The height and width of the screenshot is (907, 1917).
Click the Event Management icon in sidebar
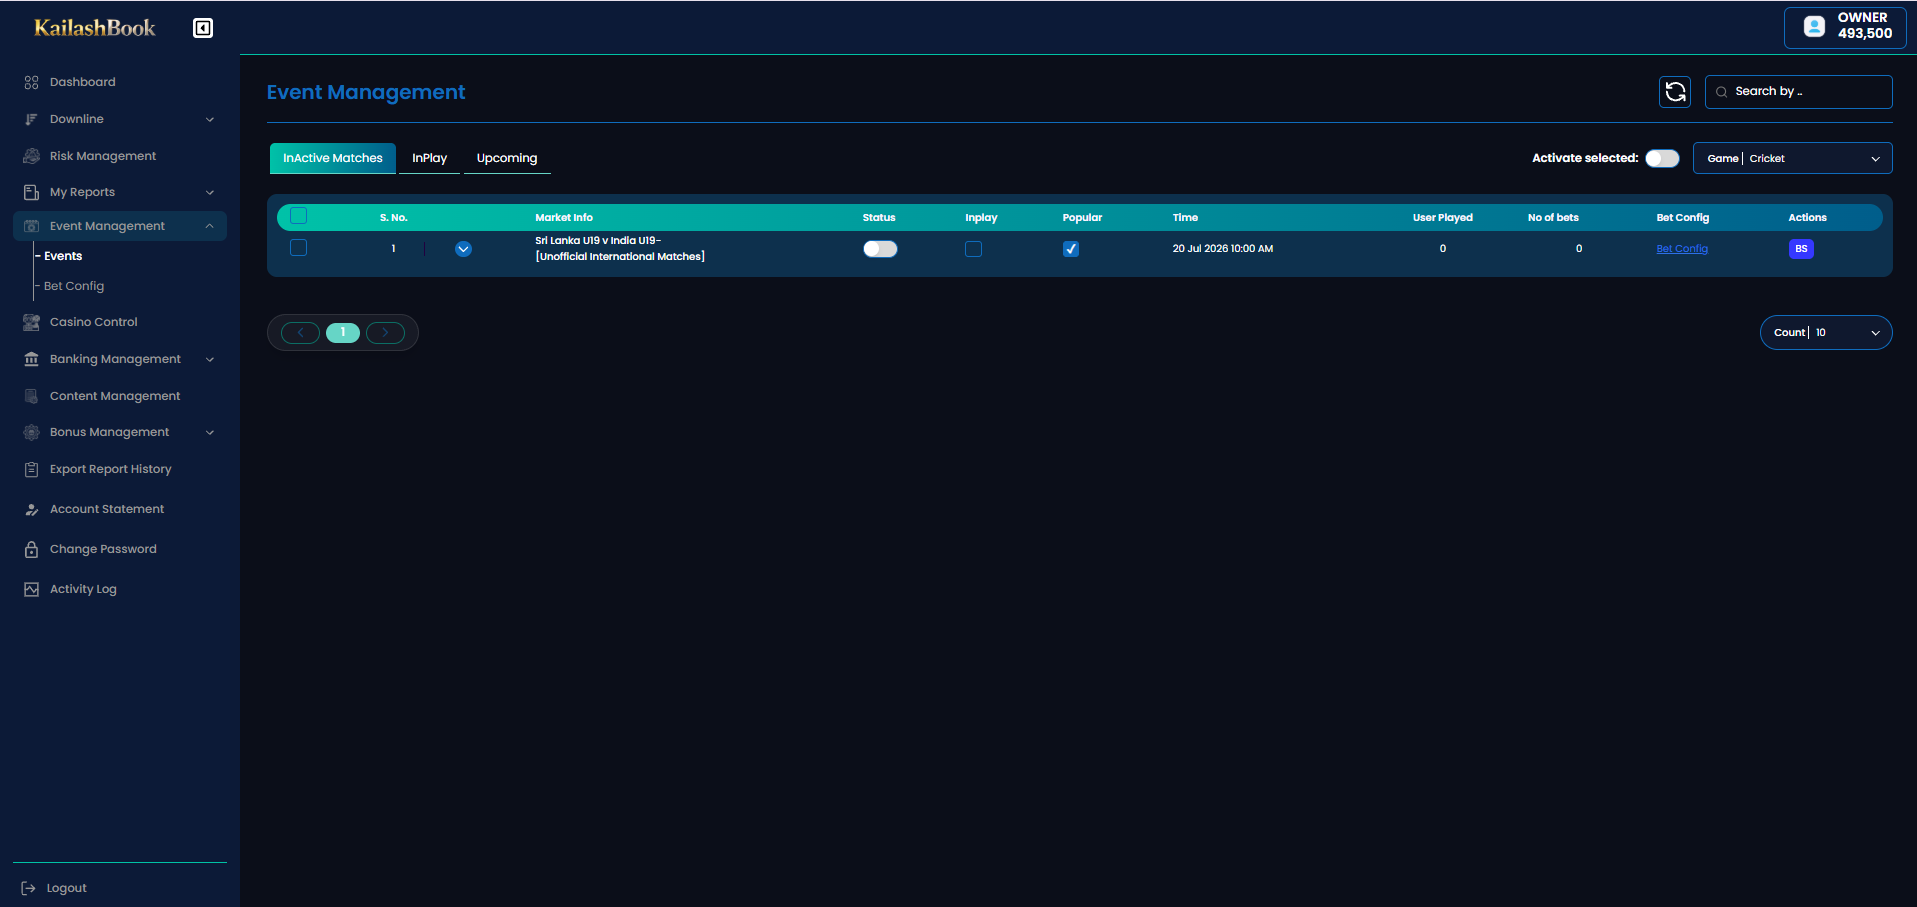tap(31, 226)
